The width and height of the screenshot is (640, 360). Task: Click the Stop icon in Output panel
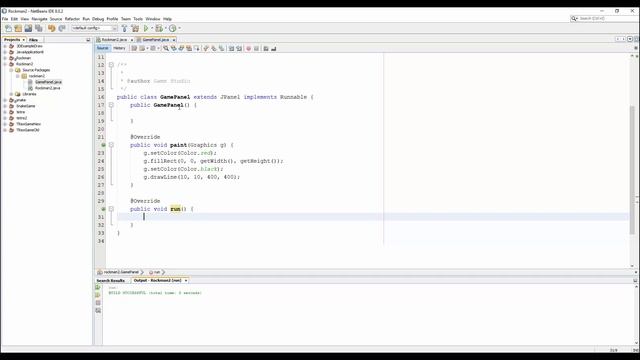tap(98, 303)
